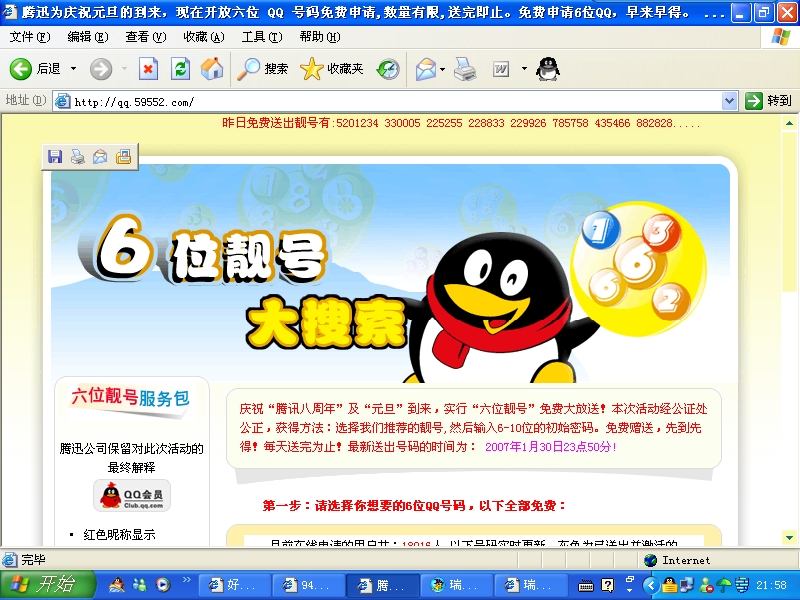The width and height of the screenshot is (800, 600).
Task: Expand the Mail dropdown arrow
Action: click(442, 69)
